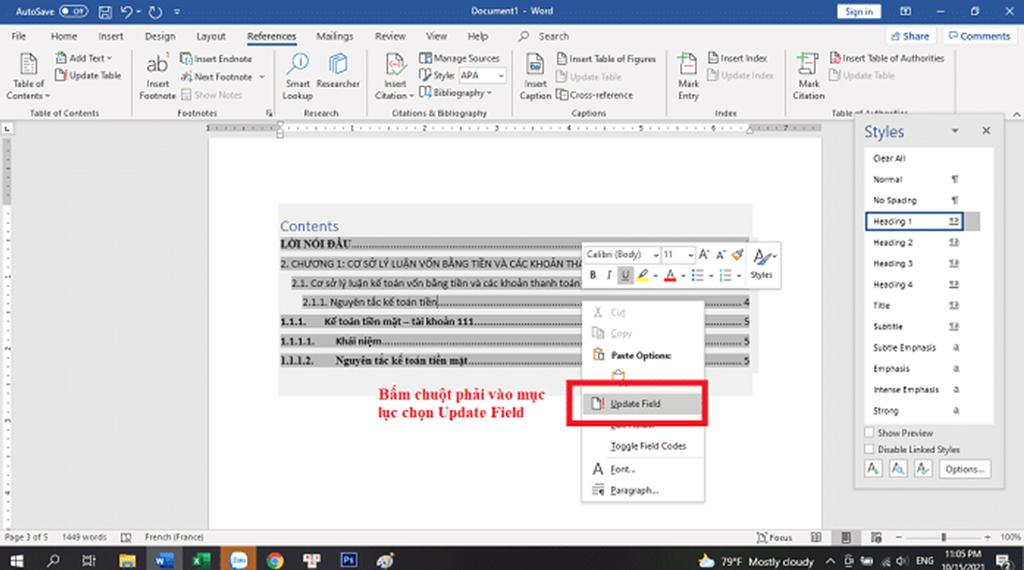Insert a footnote with the ab icon

coord(157,77)
